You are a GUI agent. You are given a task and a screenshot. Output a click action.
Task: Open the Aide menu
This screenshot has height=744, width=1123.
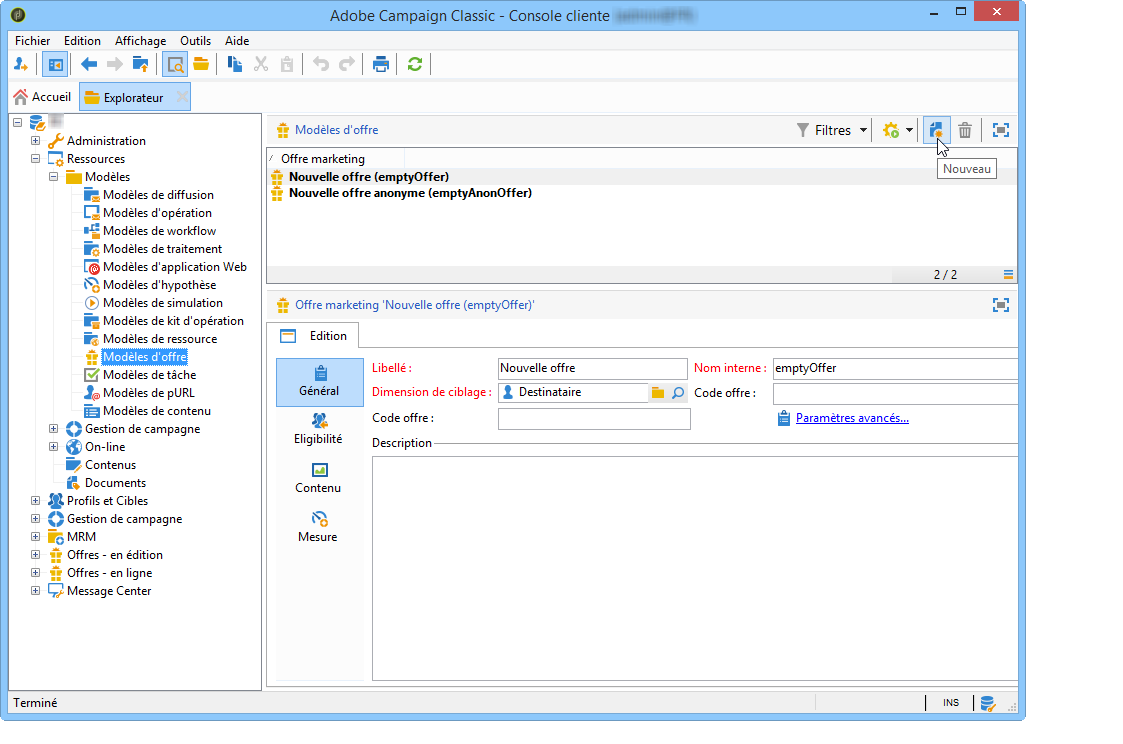click(237, 41)
